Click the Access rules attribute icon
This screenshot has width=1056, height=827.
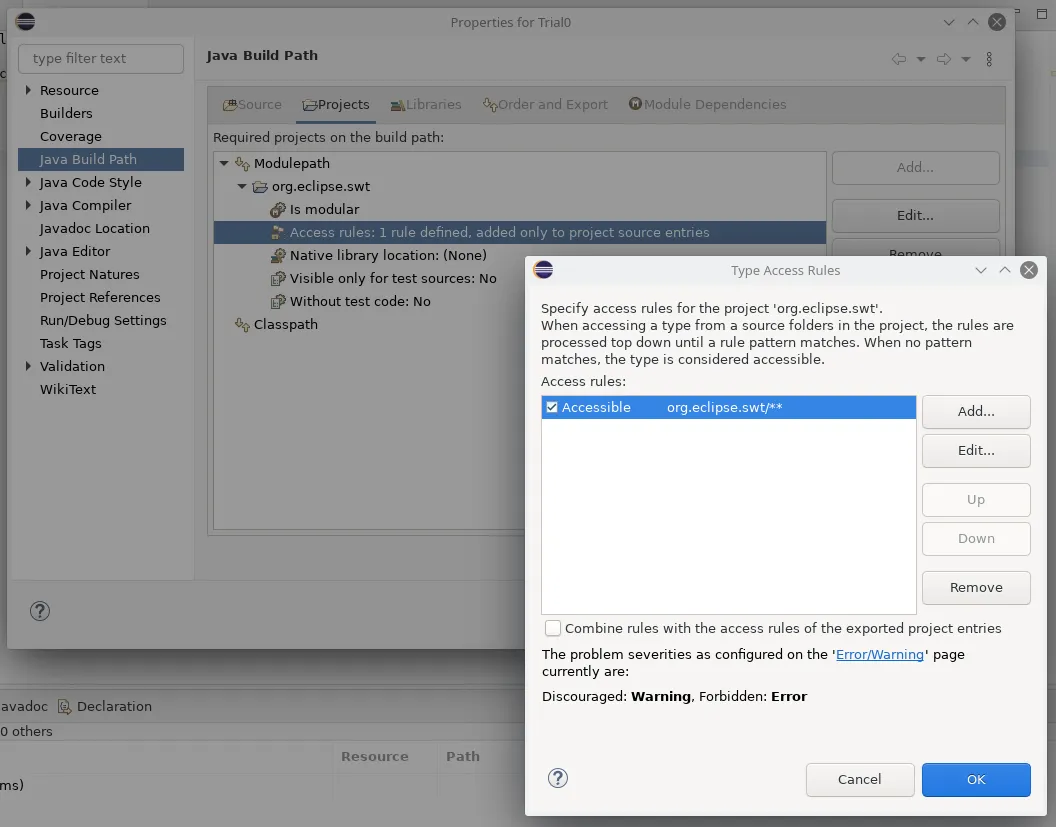point(277,232)
